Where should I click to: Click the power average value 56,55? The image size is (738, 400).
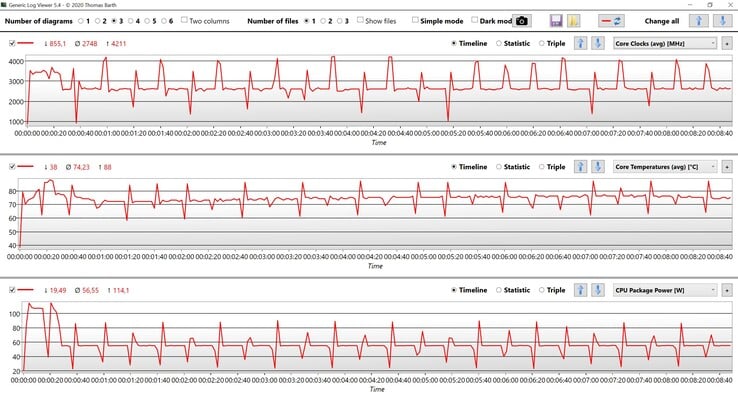click(90, 290)
